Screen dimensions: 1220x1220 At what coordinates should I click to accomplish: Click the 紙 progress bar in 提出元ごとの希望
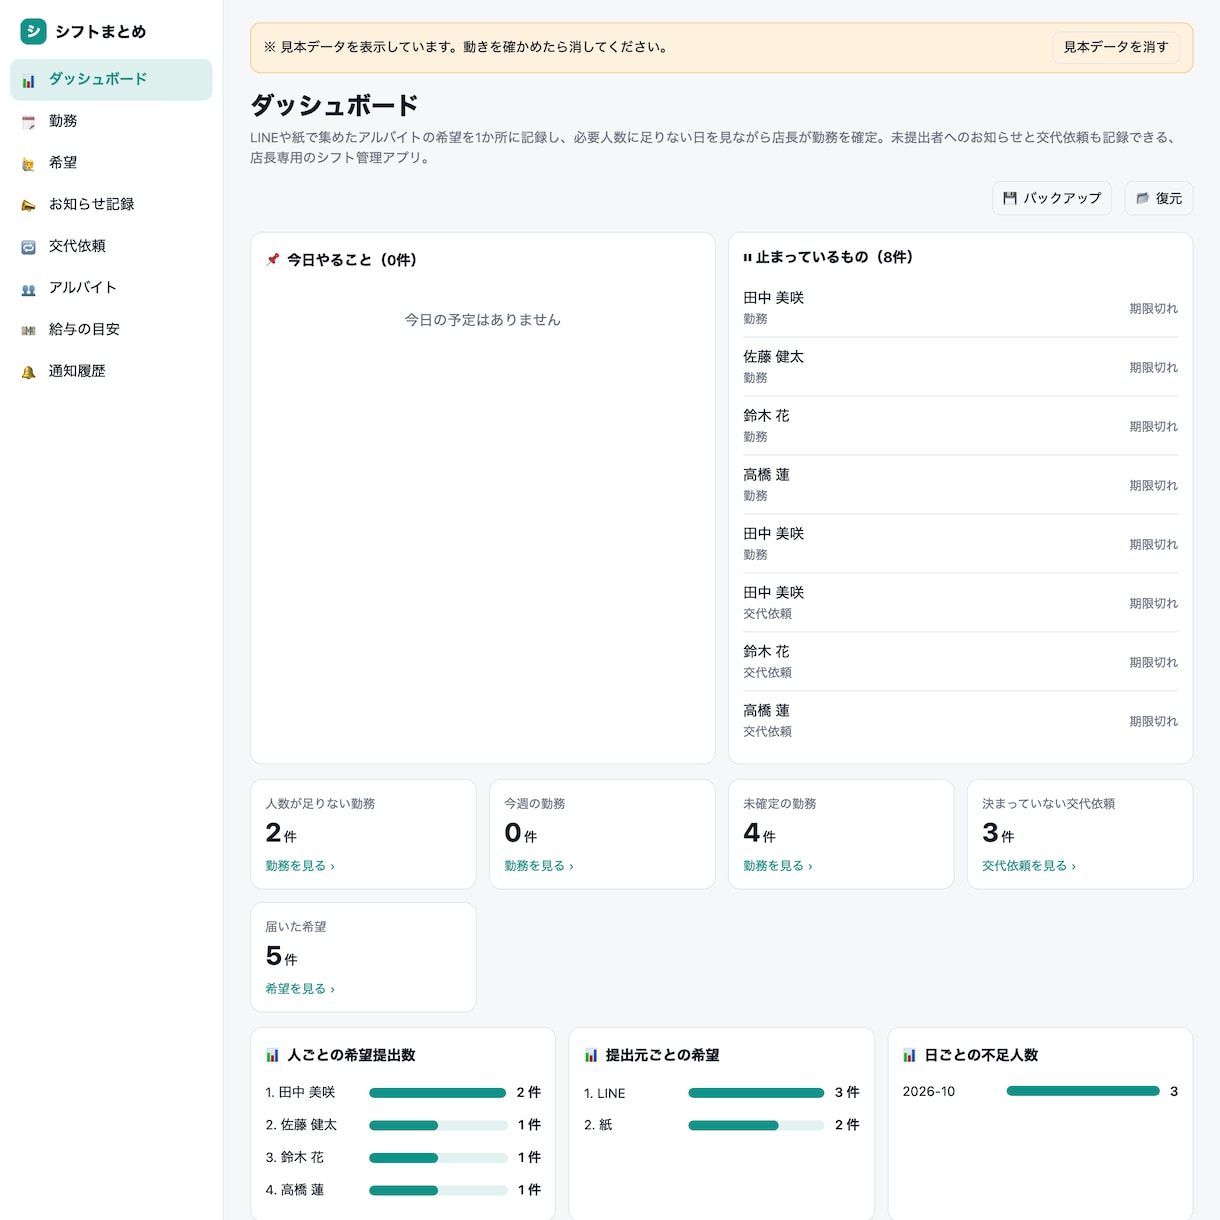click(757, 1126)
